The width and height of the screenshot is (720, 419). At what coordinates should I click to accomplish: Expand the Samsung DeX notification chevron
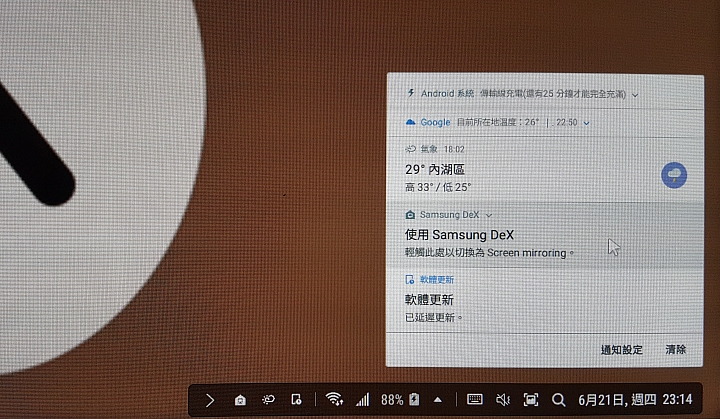(489, 215)
